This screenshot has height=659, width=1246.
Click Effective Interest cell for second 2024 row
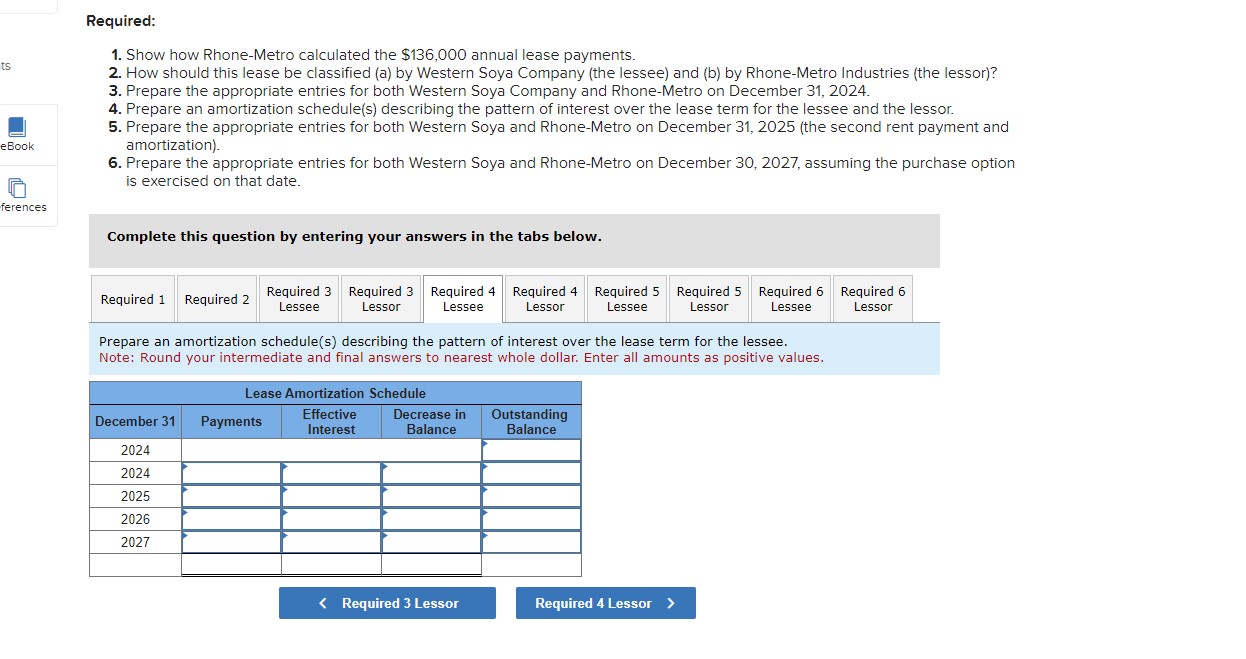tap(331, 473)
